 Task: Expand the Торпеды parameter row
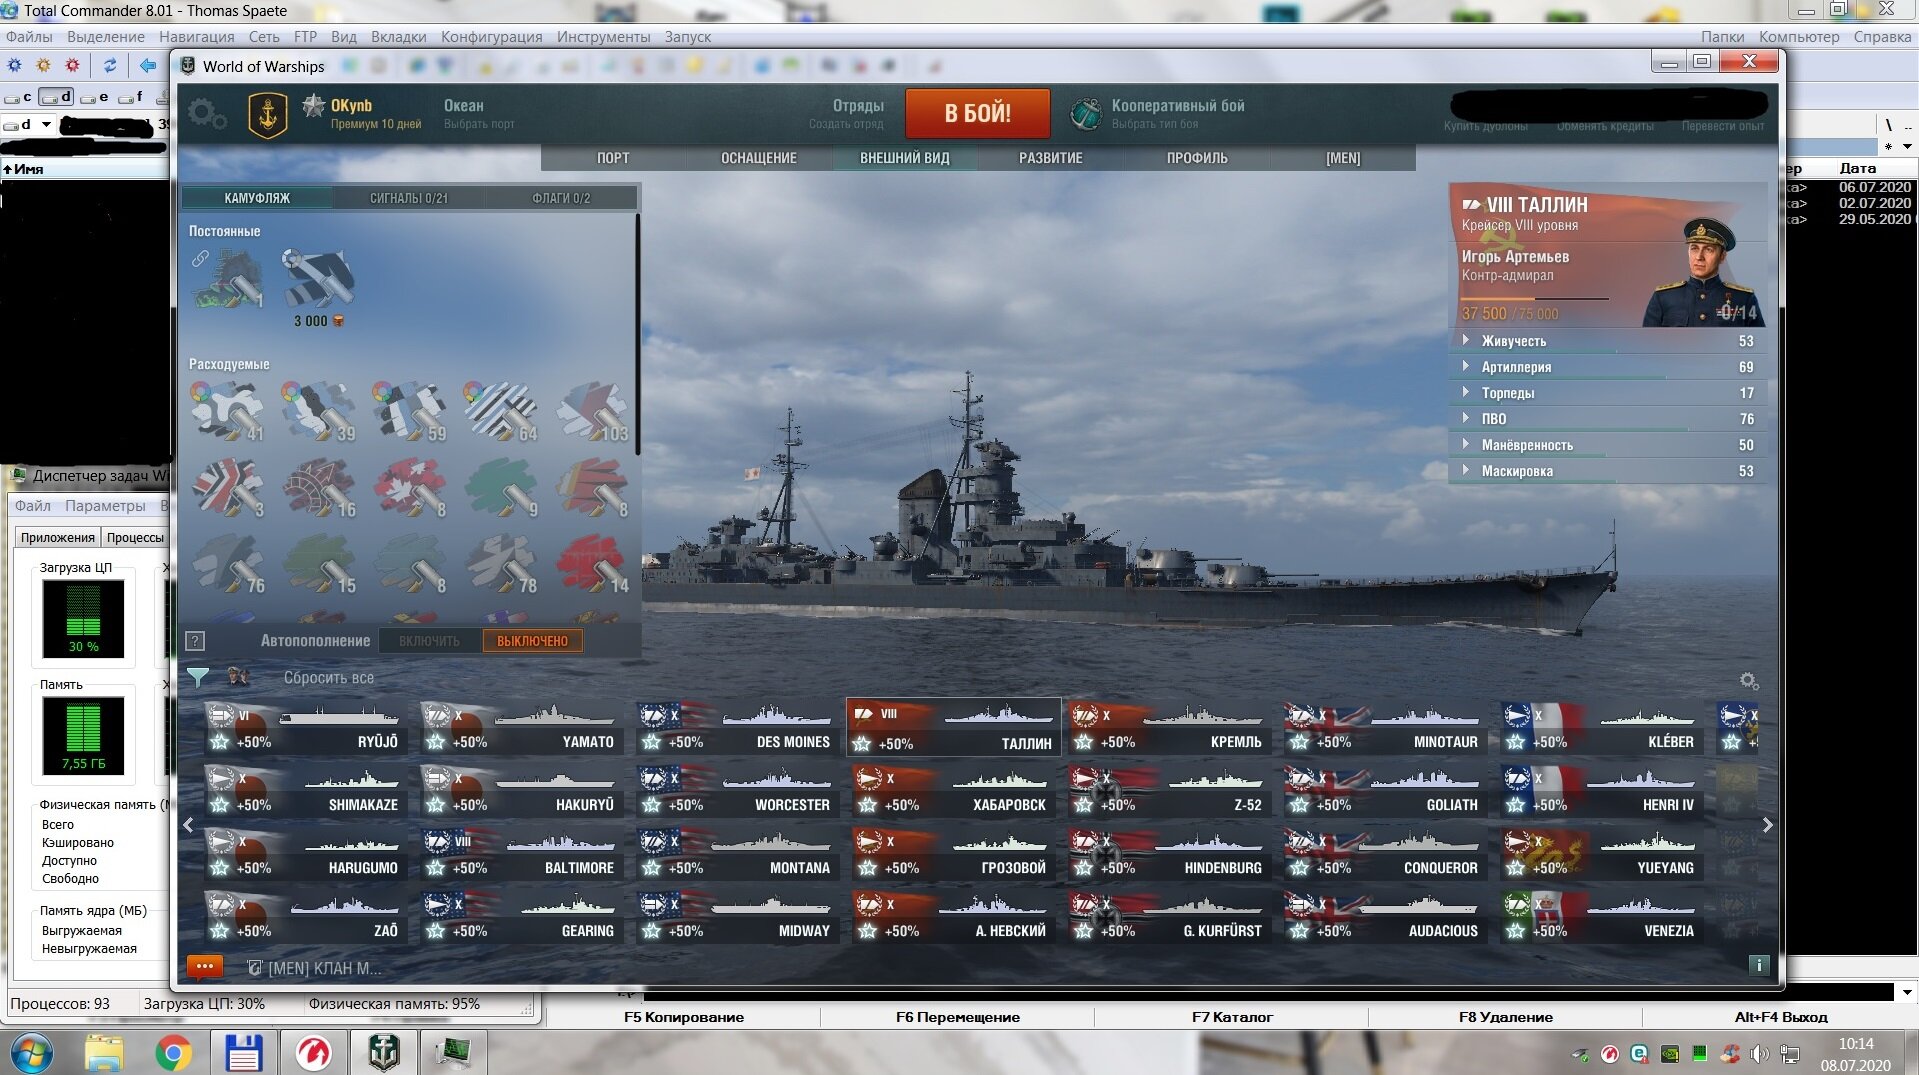[x=1608, y=393]
